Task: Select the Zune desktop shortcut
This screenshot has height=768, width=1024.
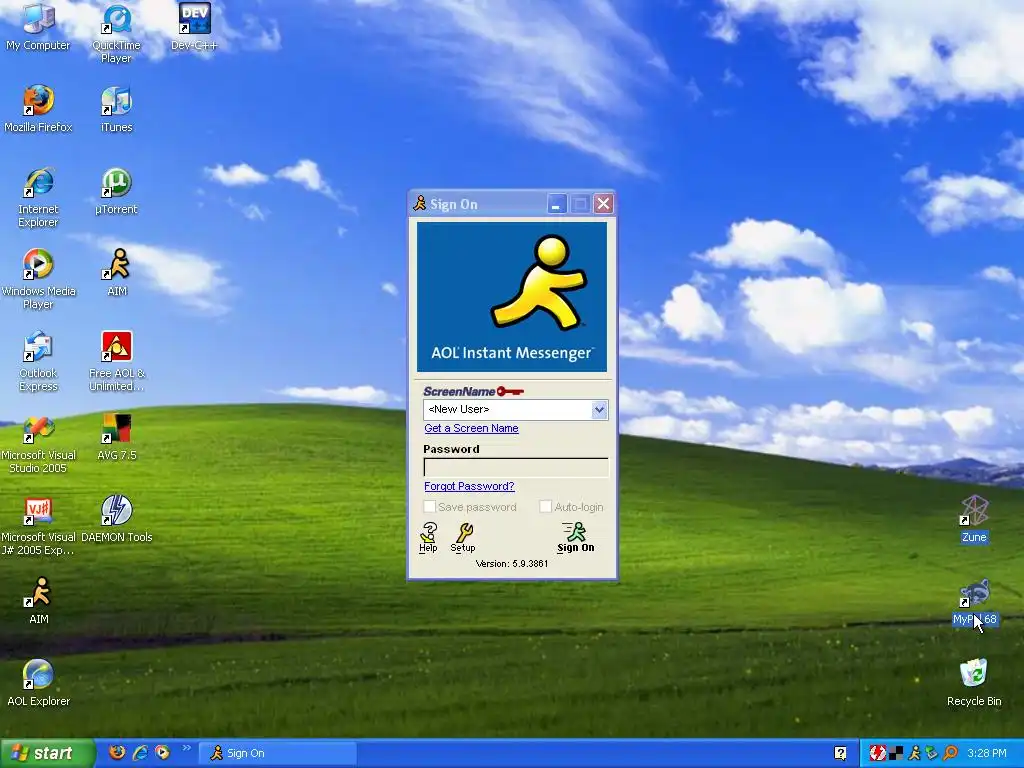Action: click(x=974, y=519)
